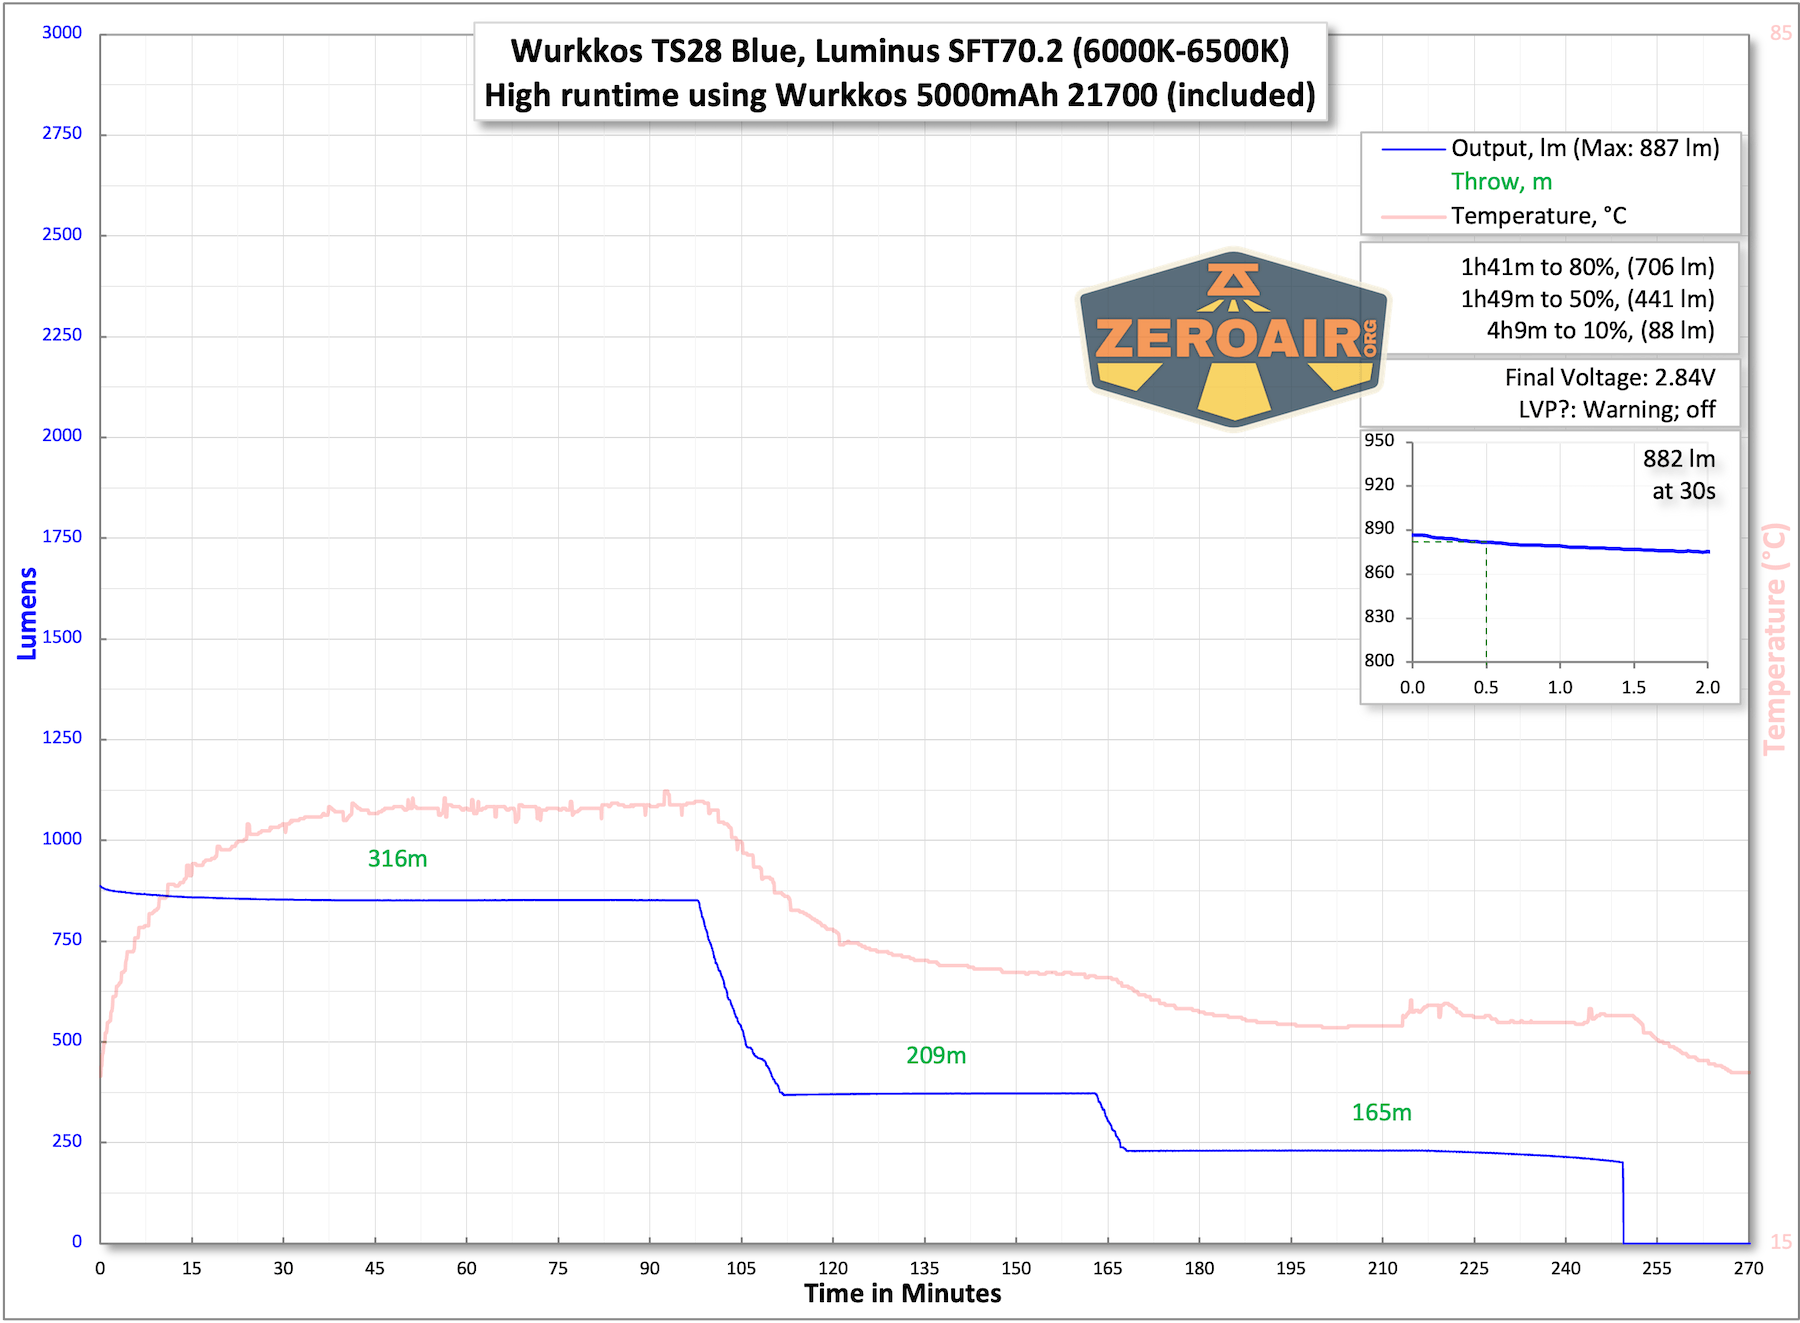Click the inset chart 2.0 x-axis label

(1707, 688)
